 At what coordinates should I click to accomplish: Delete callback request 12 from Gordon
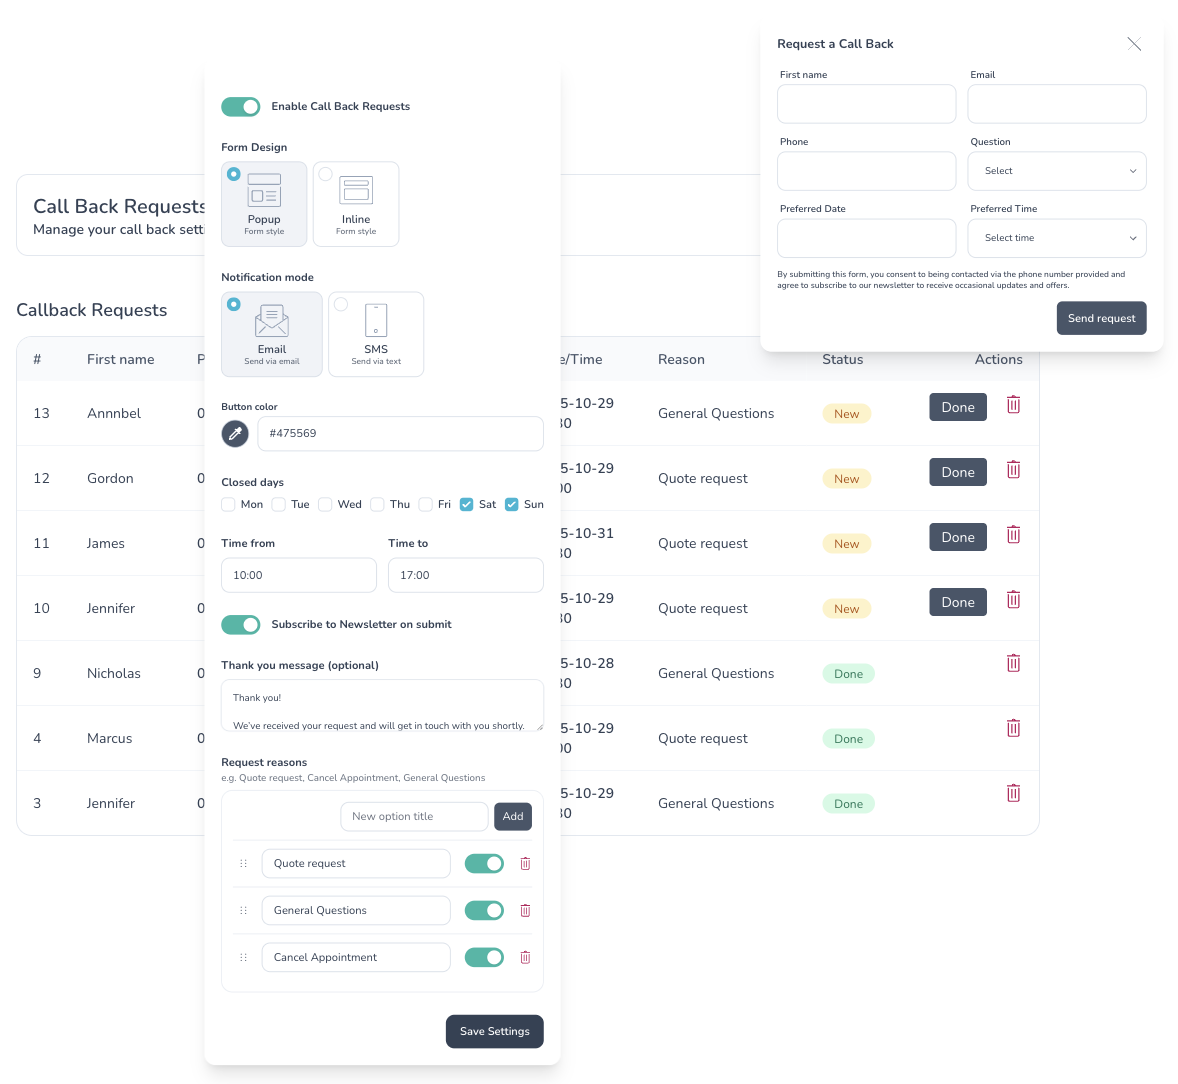pyautogui.click(x=1013, y=470)
